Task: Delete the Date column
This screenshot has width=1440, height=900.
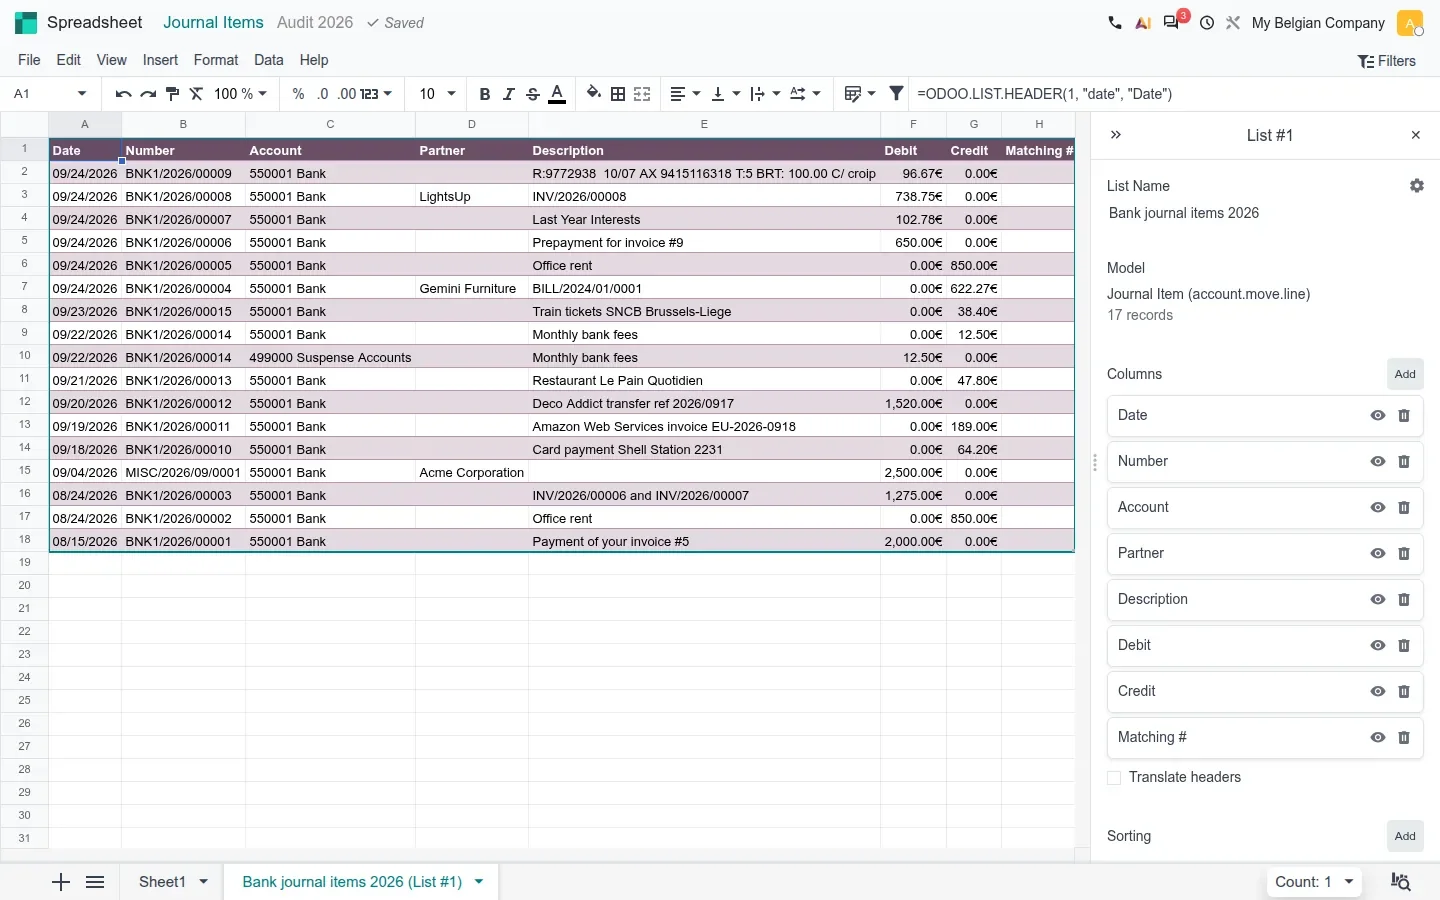Action: tap(1404, 416)
